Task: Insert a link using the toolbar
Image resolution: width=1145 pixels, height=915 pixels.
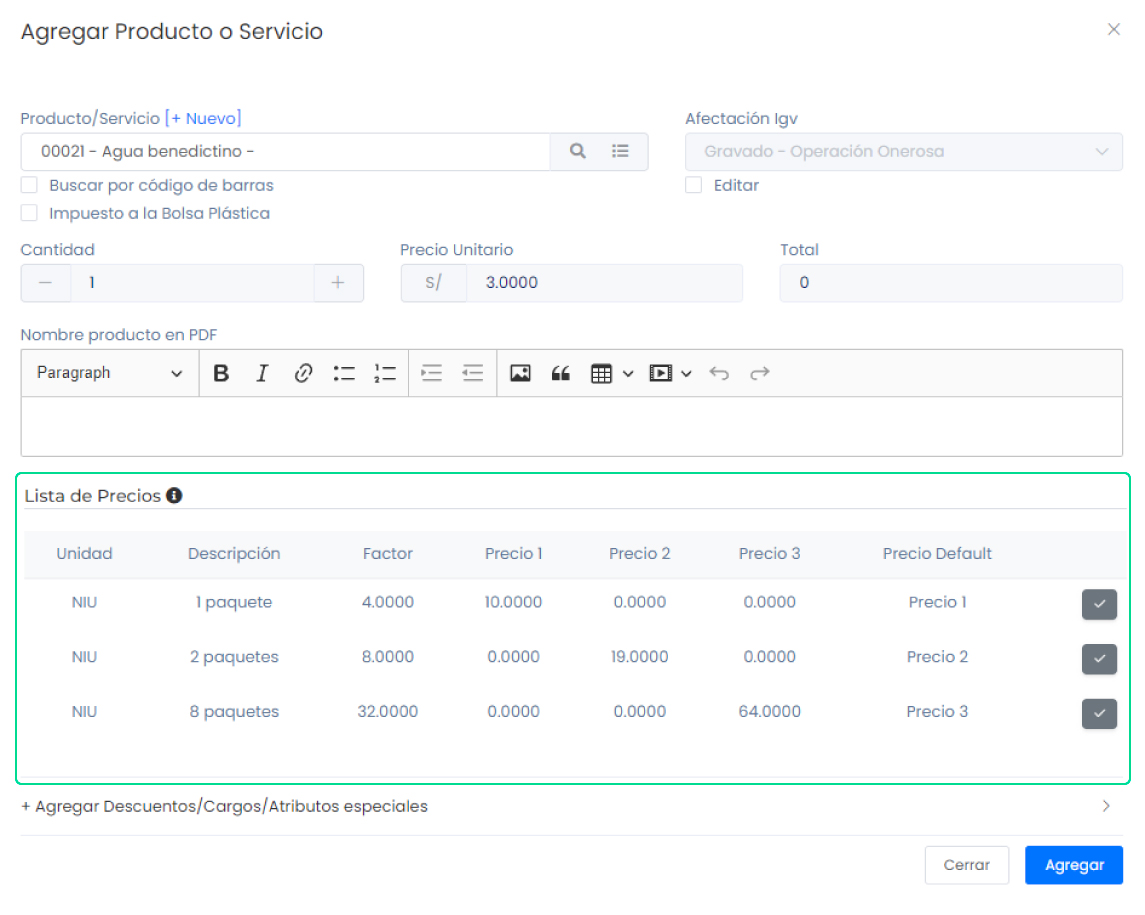Action: (x=303, y=373)
